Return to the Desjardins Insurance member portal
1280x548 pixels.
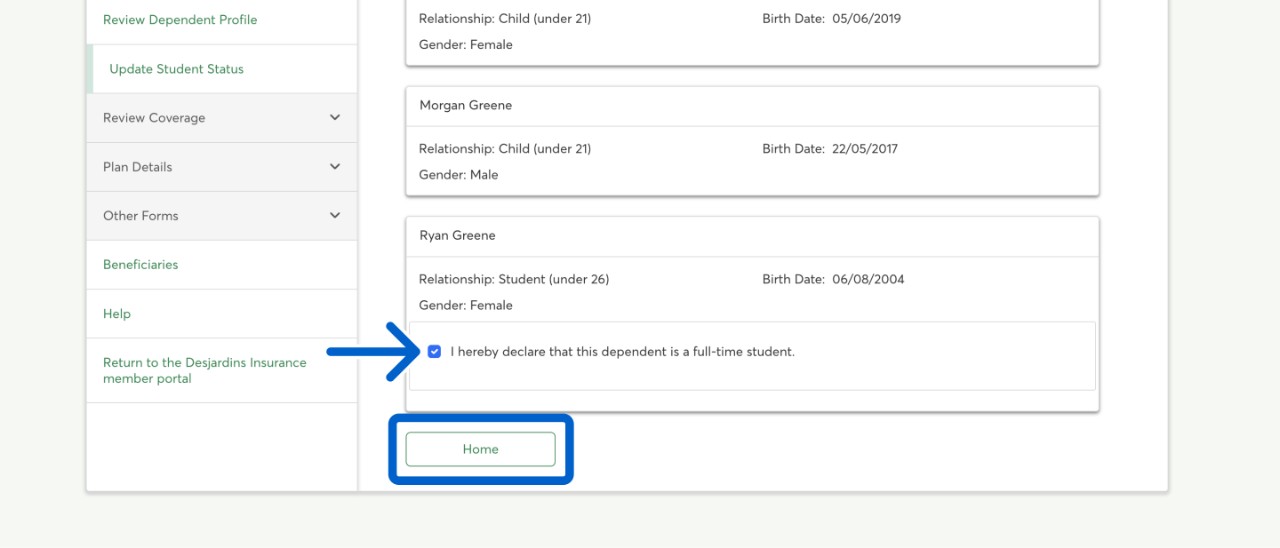pos(204,371)
